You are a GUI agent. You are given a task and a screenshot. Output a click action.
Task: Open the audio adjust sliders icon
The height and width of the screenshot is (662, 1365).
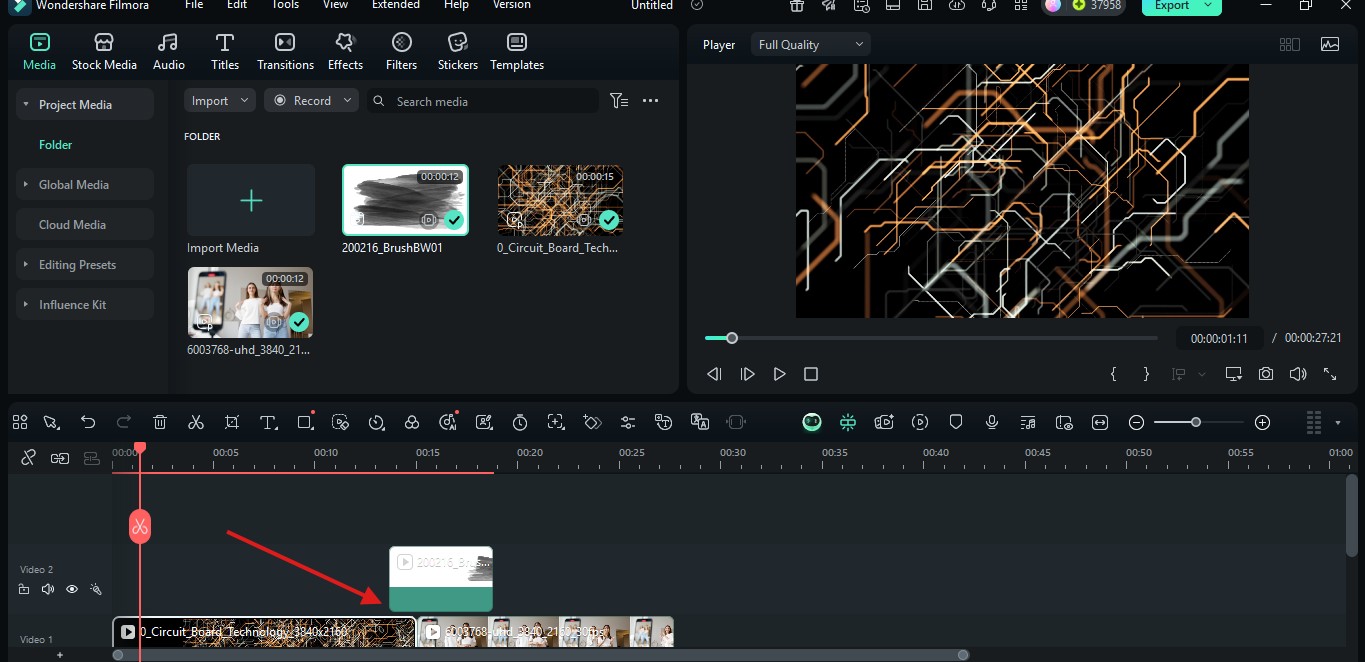pos(627,423)
